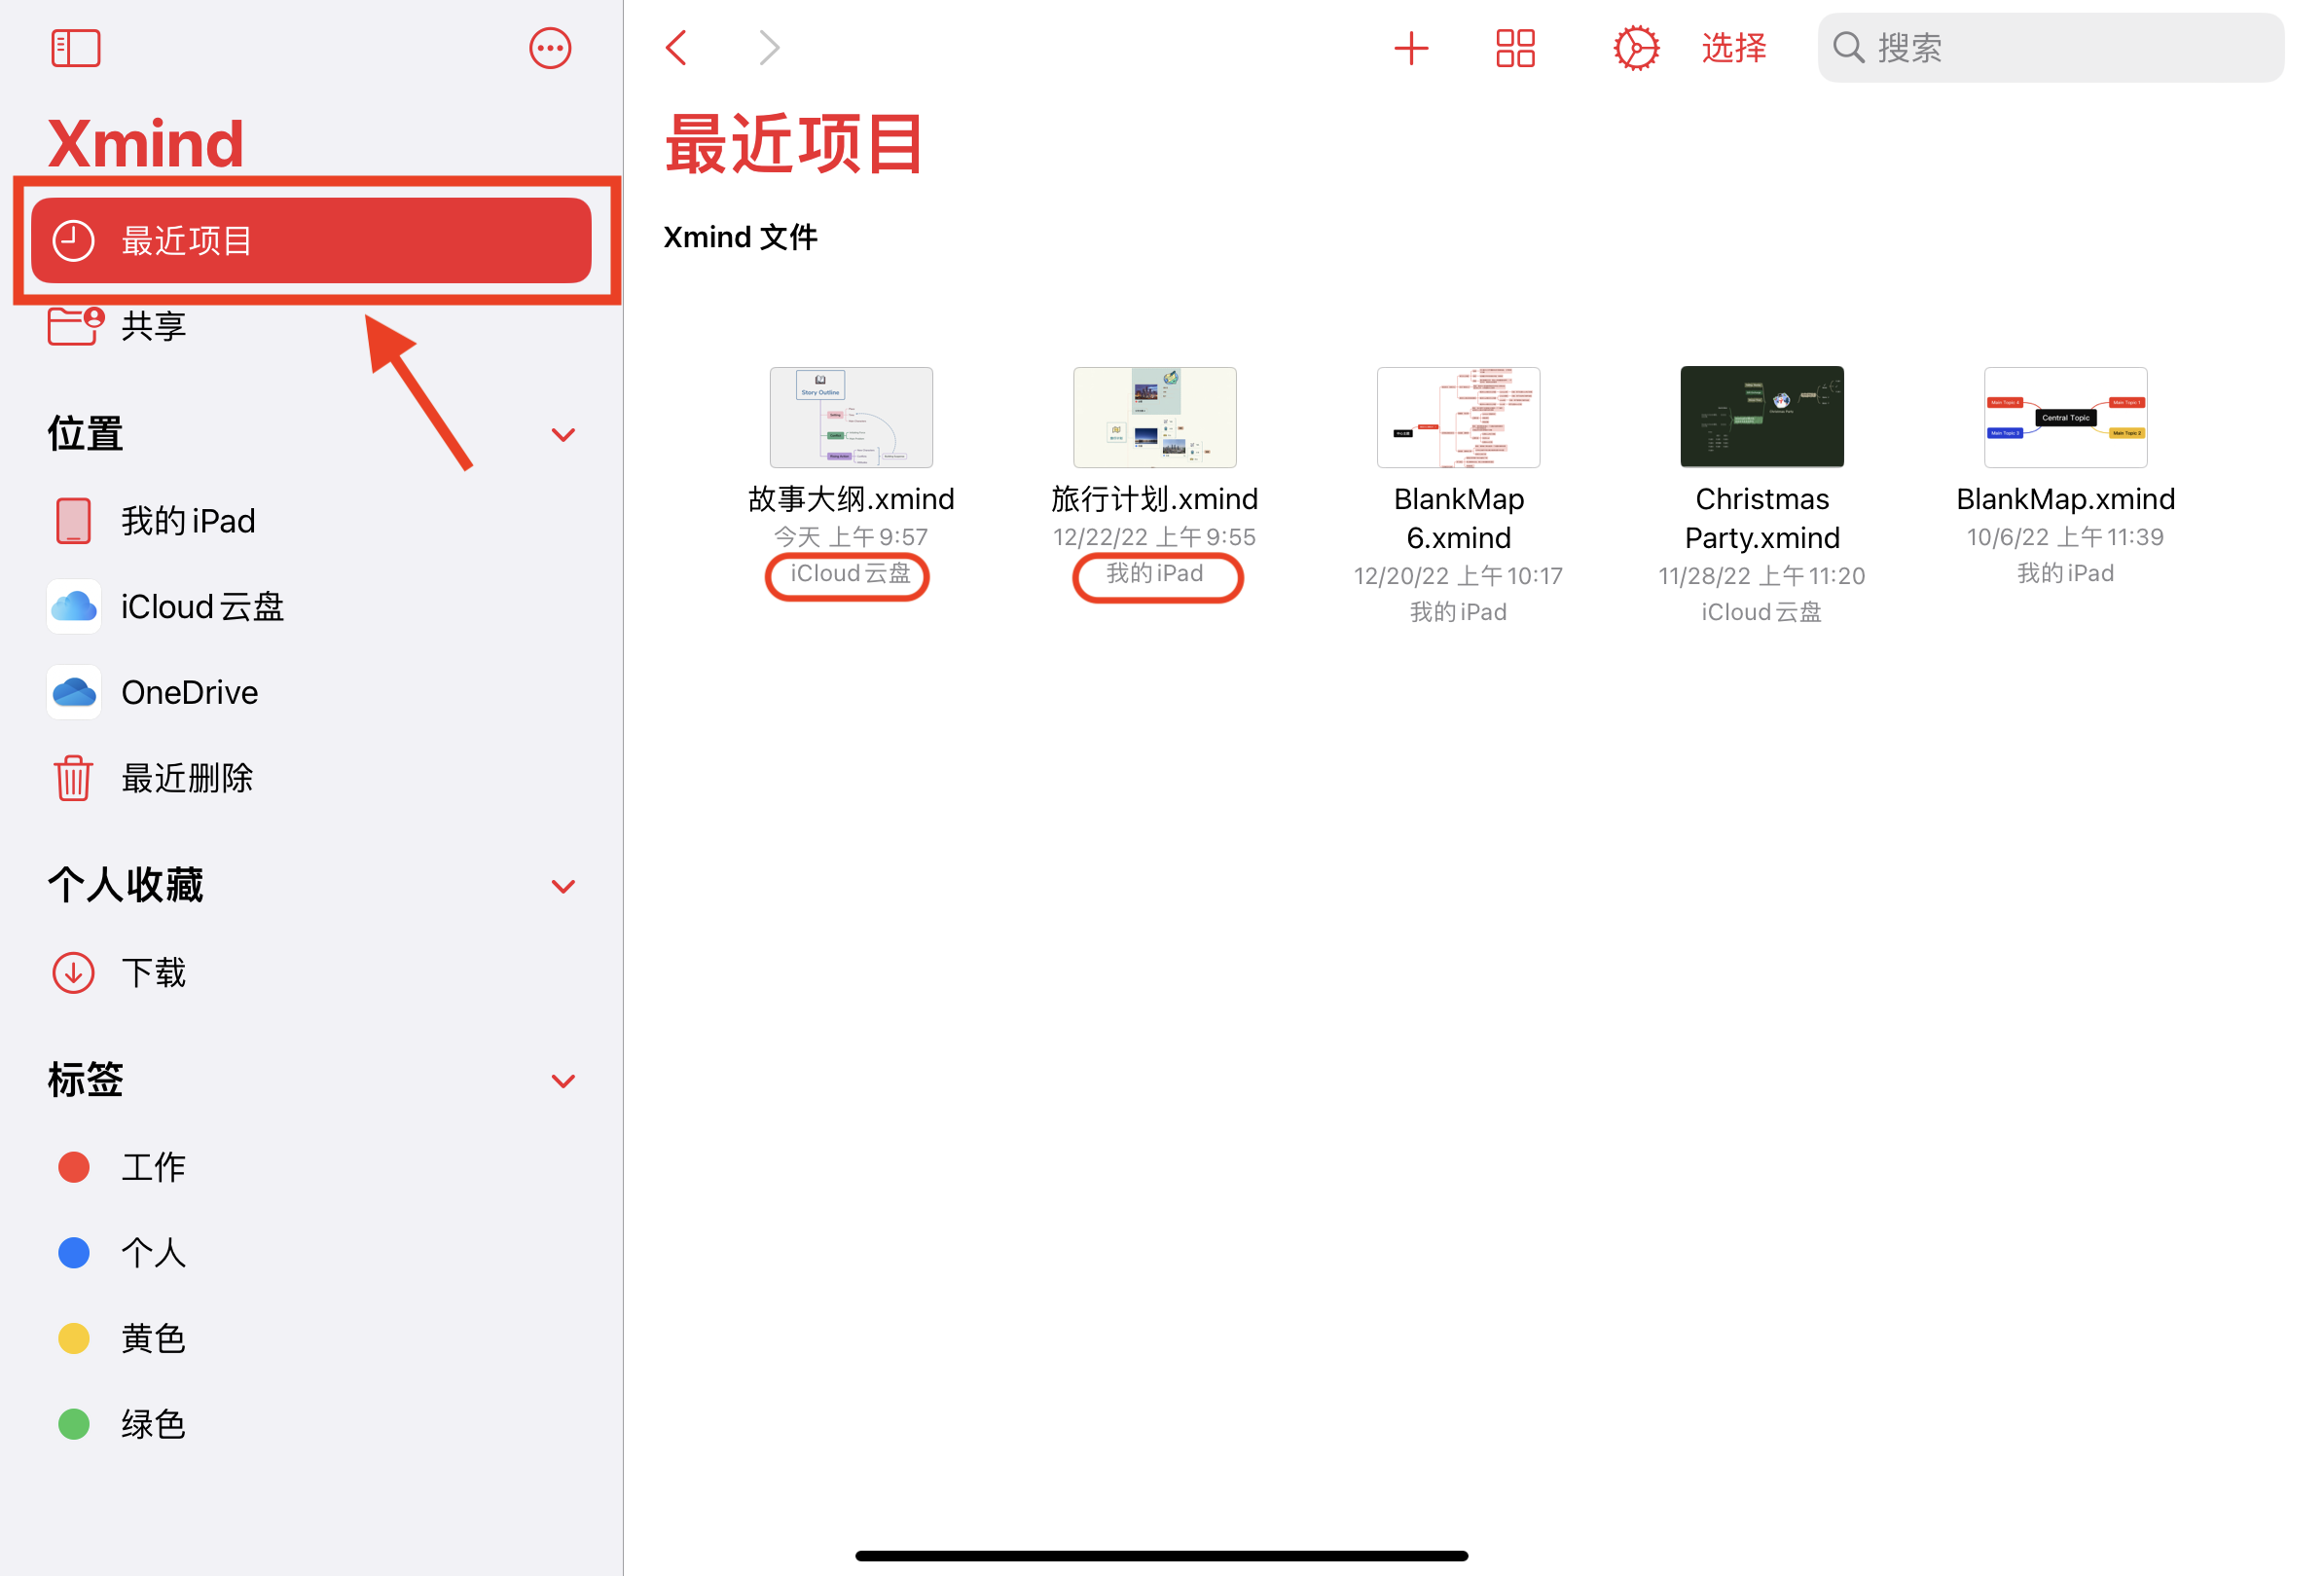Filter by 绿色 tag label
2324x1576 pixels.
[154, 1424]
